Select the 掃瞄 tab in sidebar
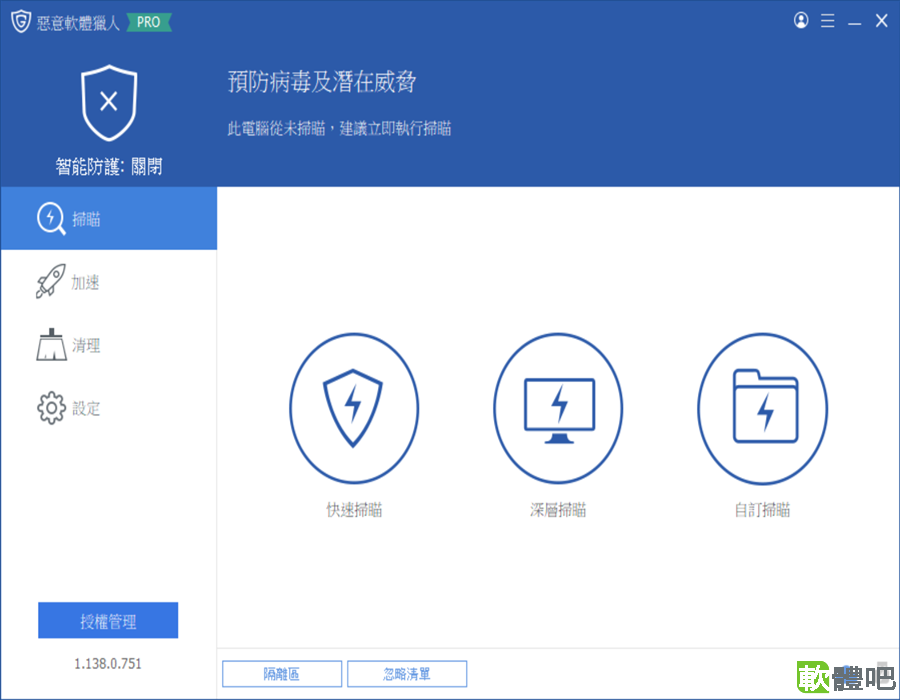 (109, 218)
